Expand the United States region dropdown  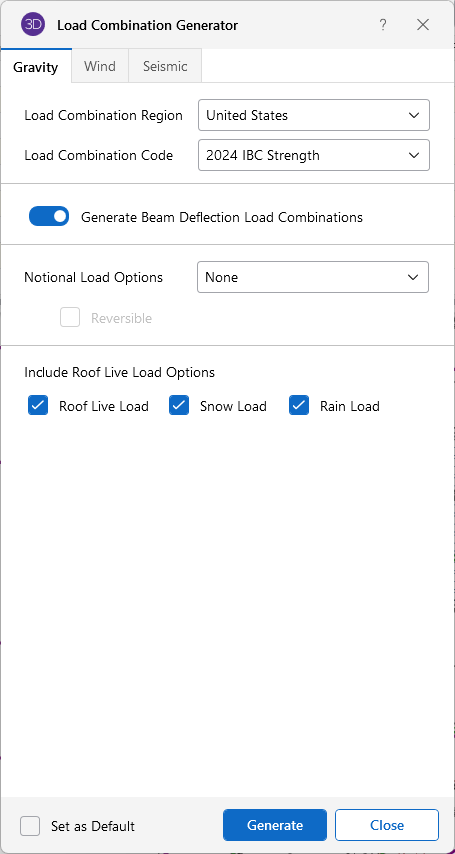[x=314, y=115]
